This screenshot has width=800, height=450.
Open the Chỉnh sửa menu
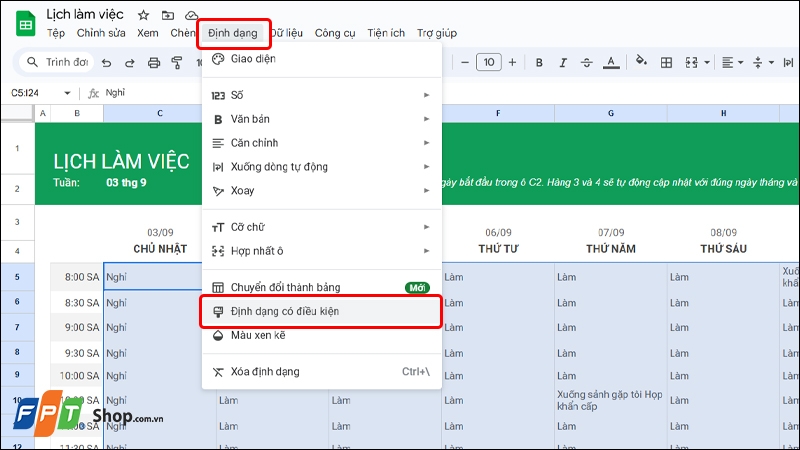(101, 33)
